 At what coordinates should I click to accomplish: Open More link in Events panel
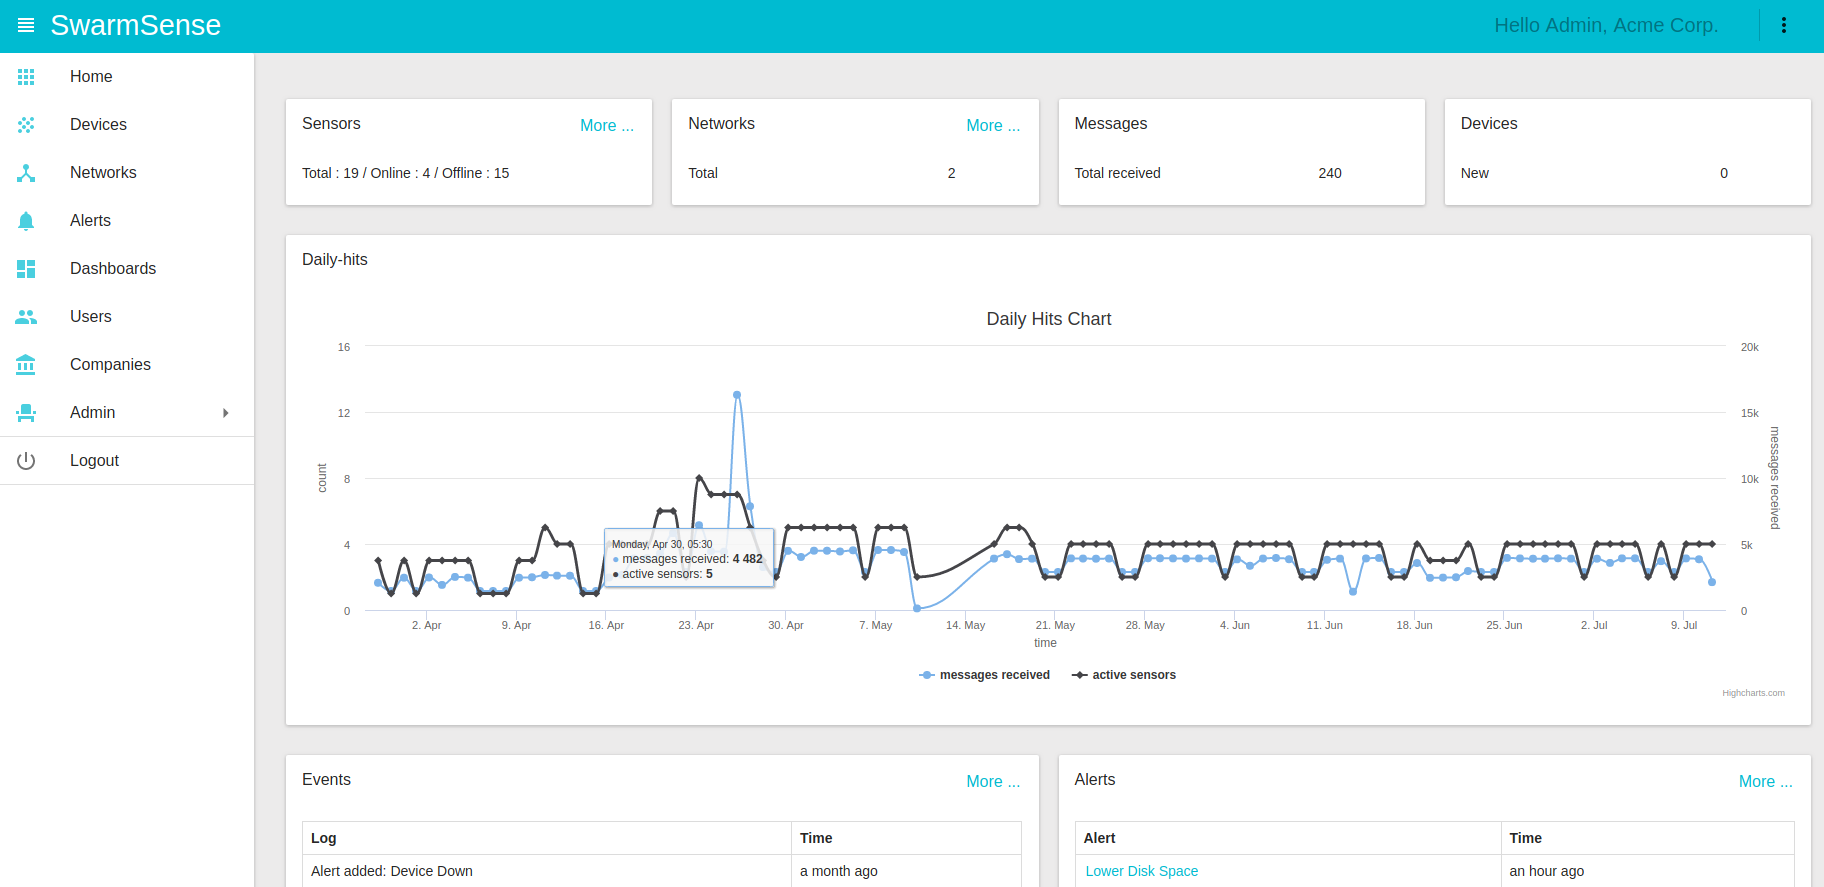[993, 782]
